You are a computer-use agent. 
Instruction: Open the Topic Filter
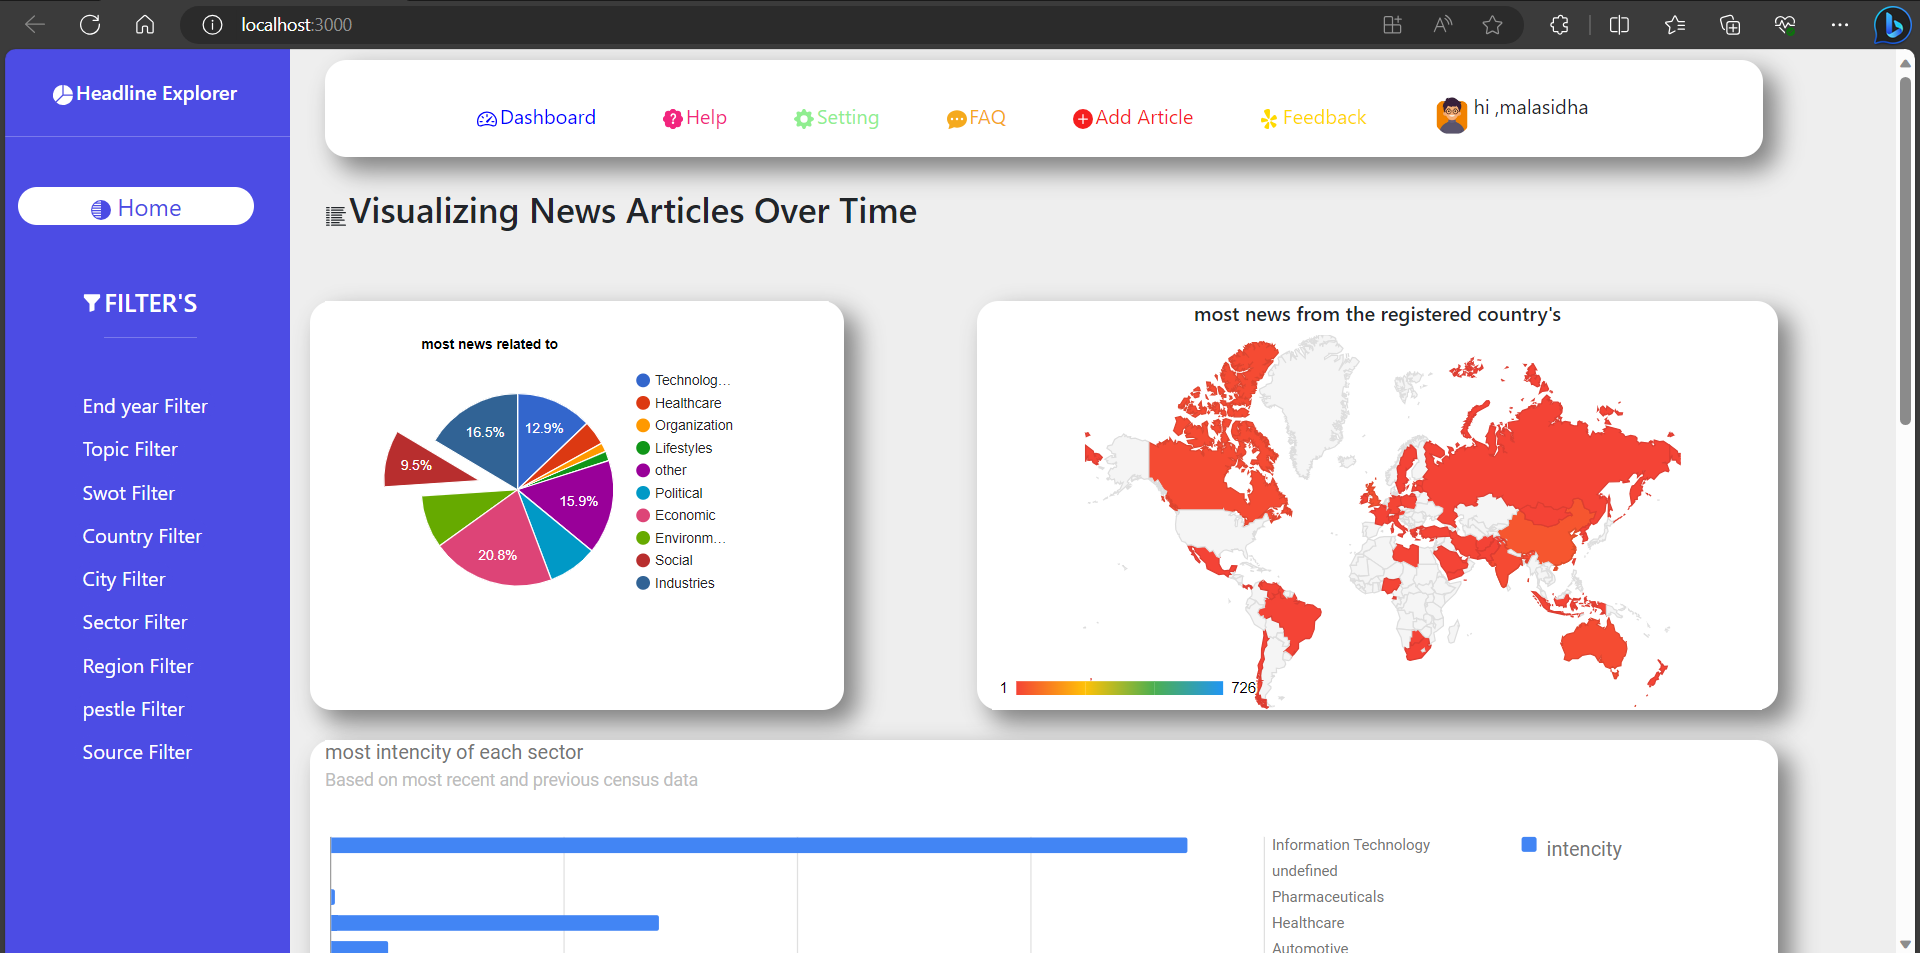[x=130, y=449]
